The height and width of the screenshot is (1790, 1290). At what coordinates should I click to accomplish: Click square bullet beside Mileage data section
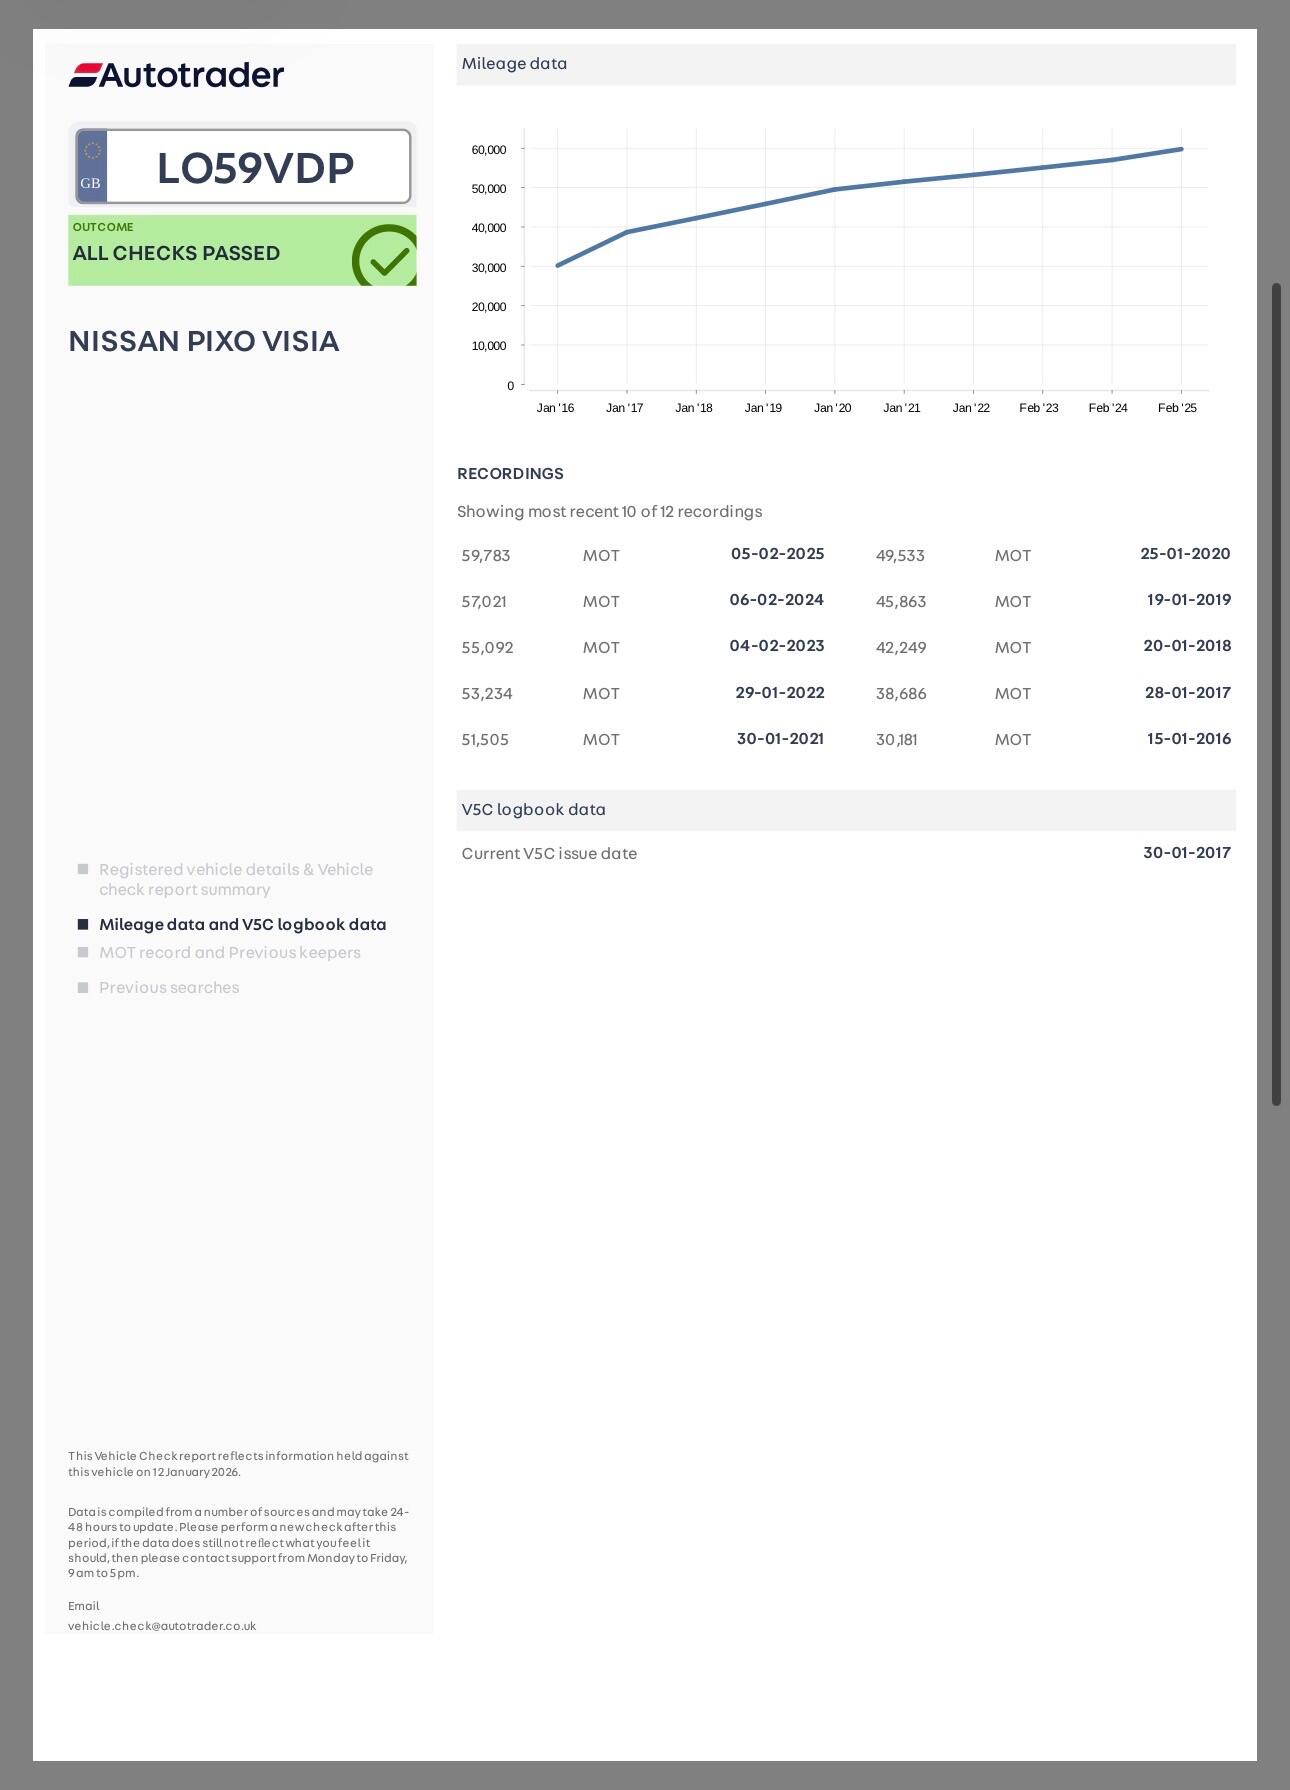point(83,925)
